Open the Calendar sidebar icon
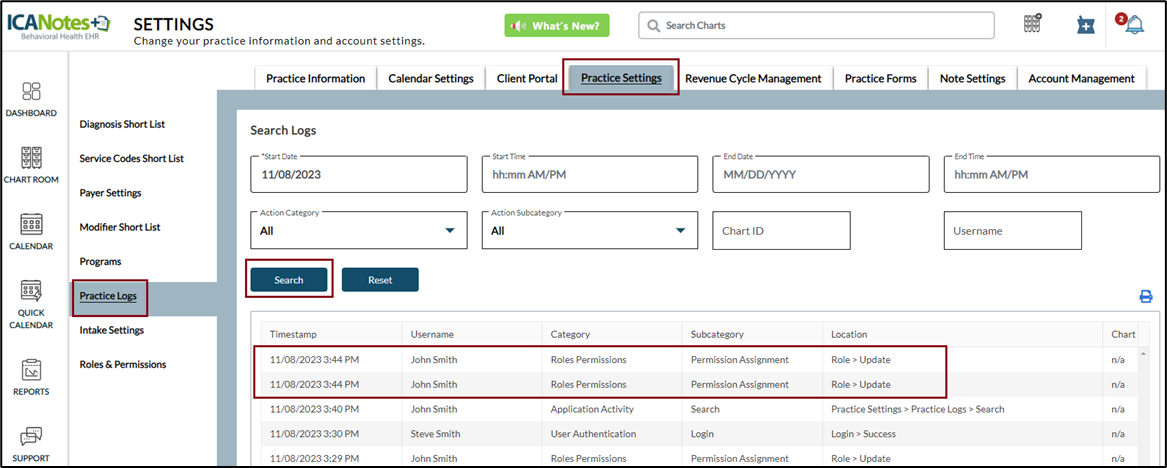Viewport: 1167px width, 468px height. point(31,225)
